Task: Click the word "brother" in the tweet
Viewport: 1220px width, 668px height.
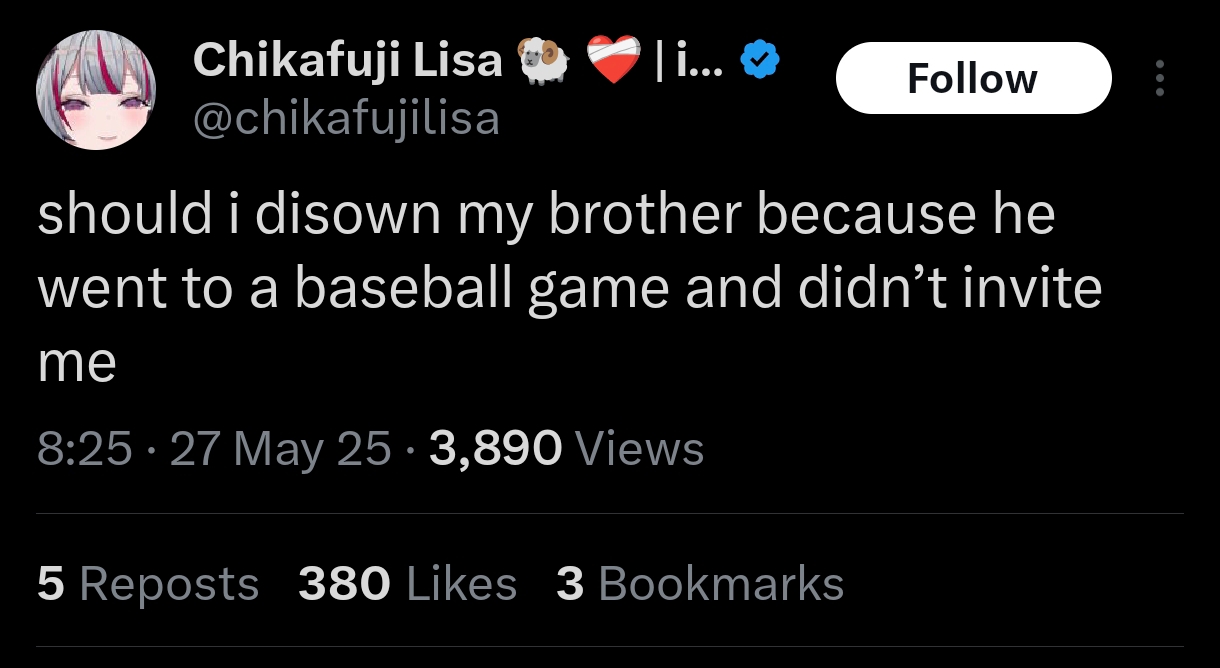Action: tap(646, 215)
